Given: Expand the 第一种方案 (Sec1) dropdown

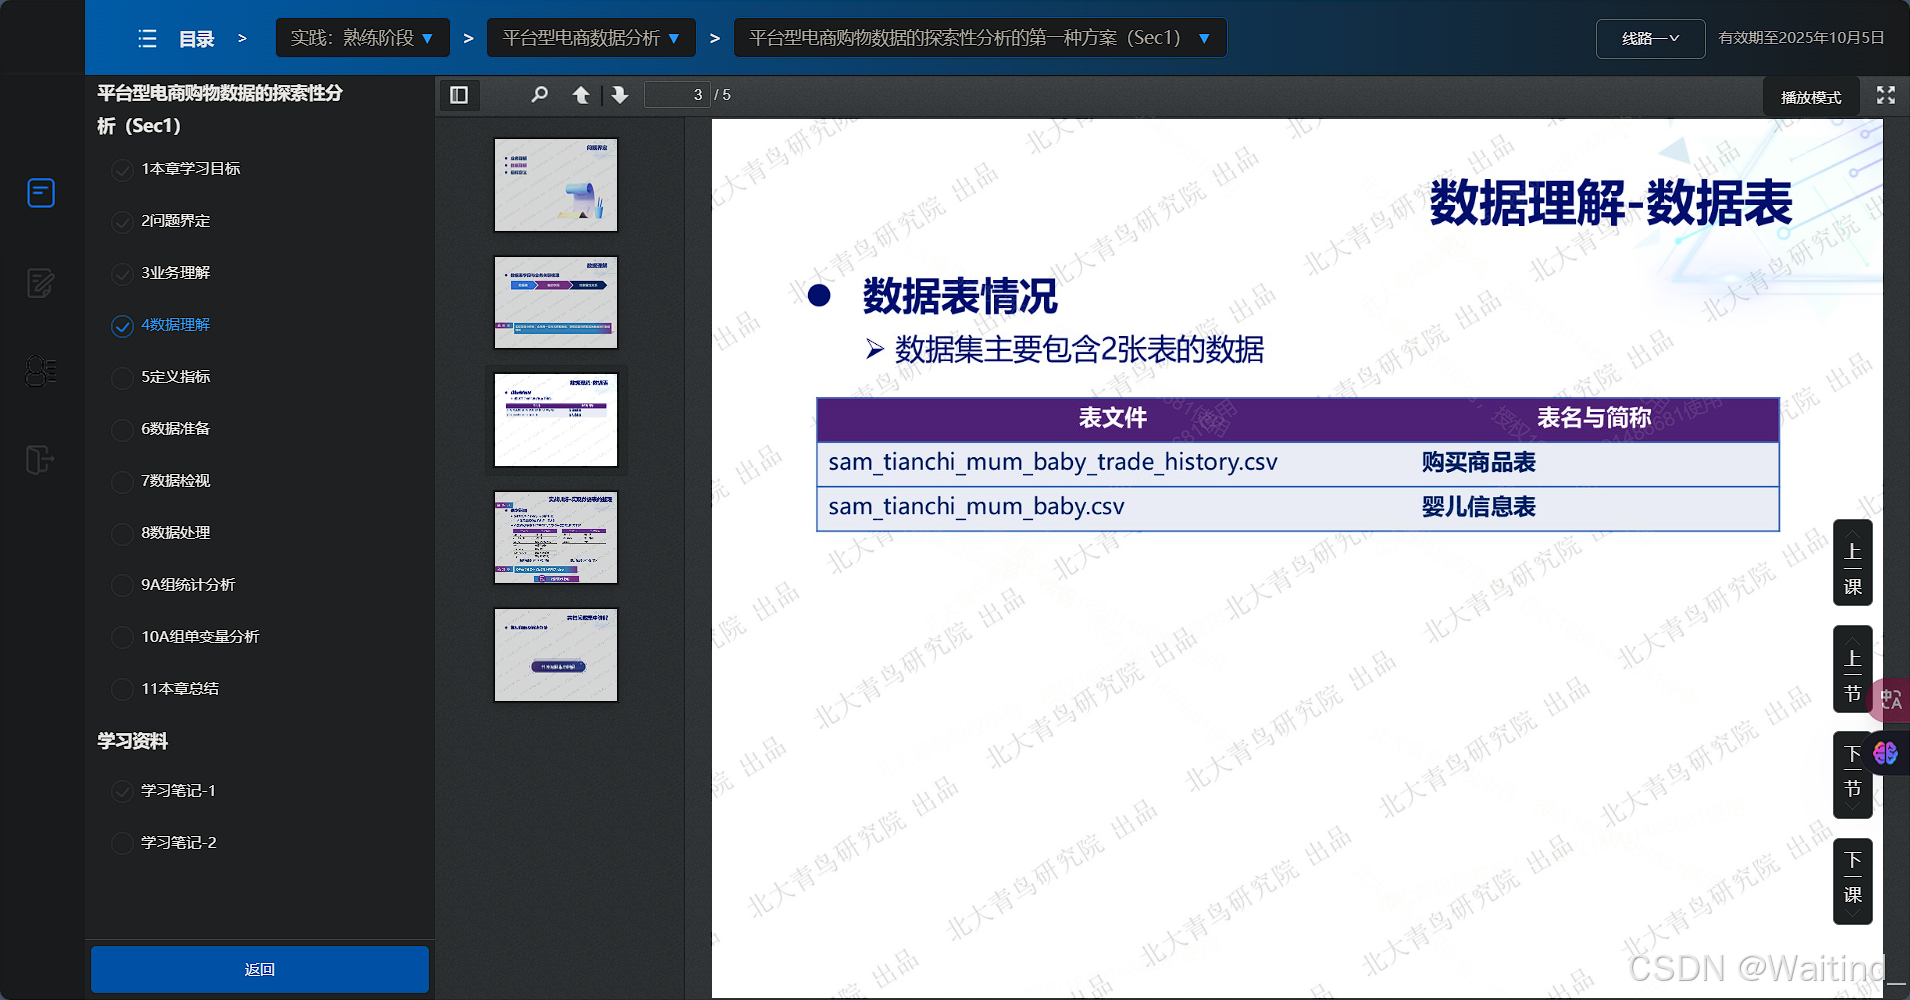Looking at the screenshot, I should [980, 38].
